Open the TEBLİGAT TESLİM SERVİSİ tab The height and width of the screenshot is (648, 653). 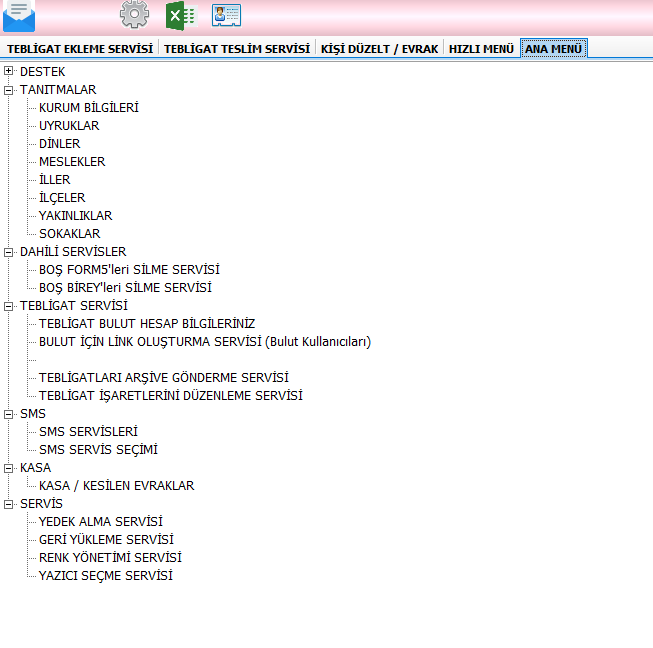(237, 48)
